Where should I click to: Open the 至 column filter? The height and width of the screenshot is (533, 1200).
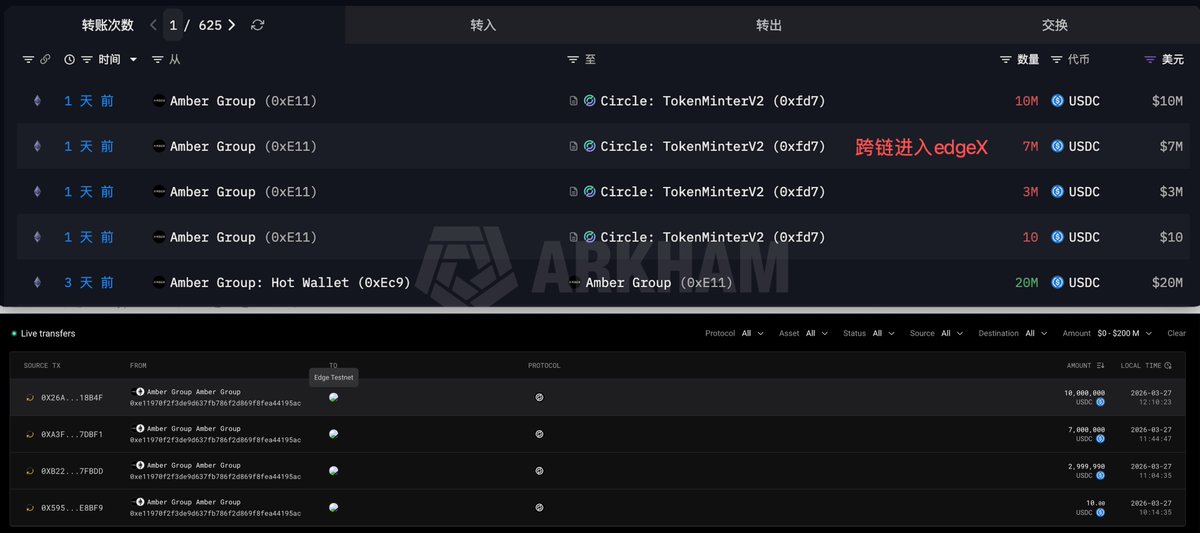[x=573, y=60]
